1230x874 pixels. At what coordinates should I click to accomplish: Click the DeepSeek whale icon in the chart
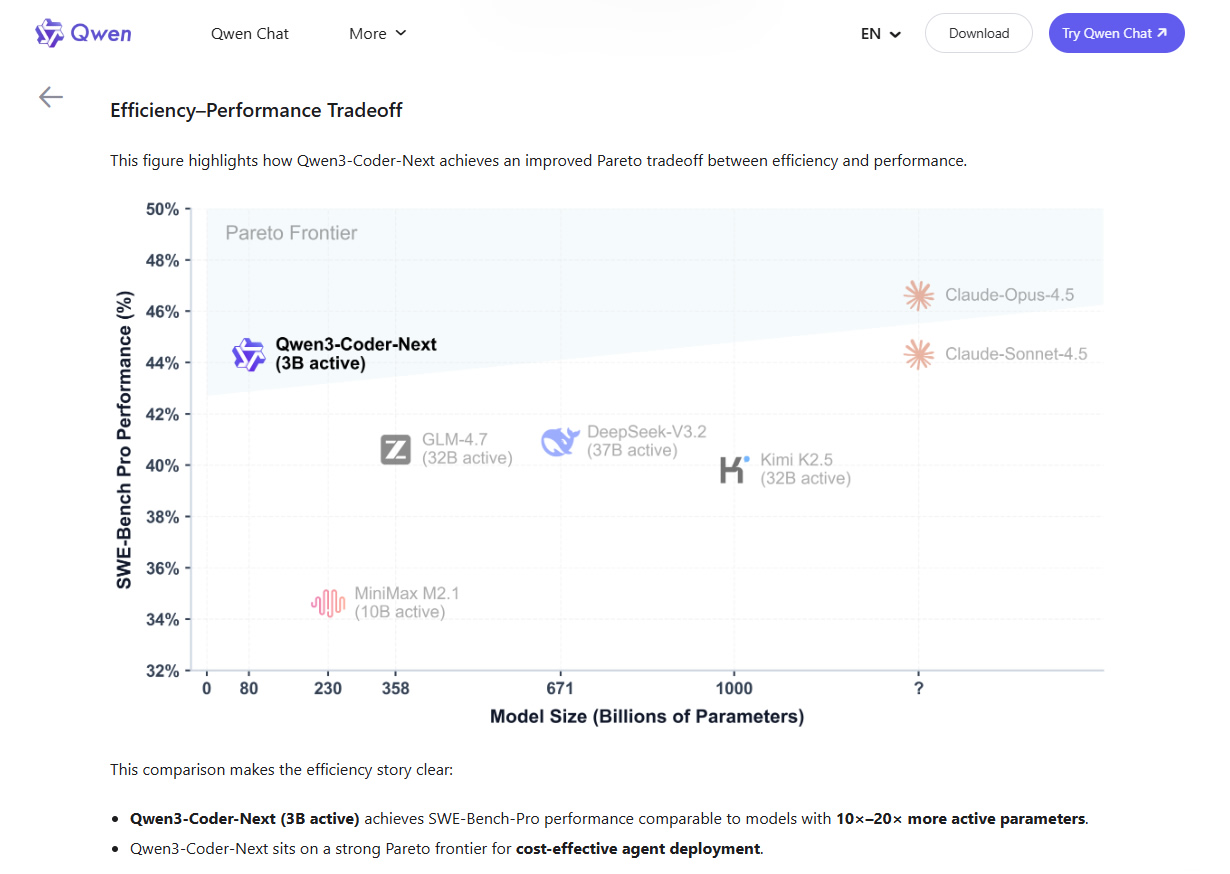click(560, 441)
